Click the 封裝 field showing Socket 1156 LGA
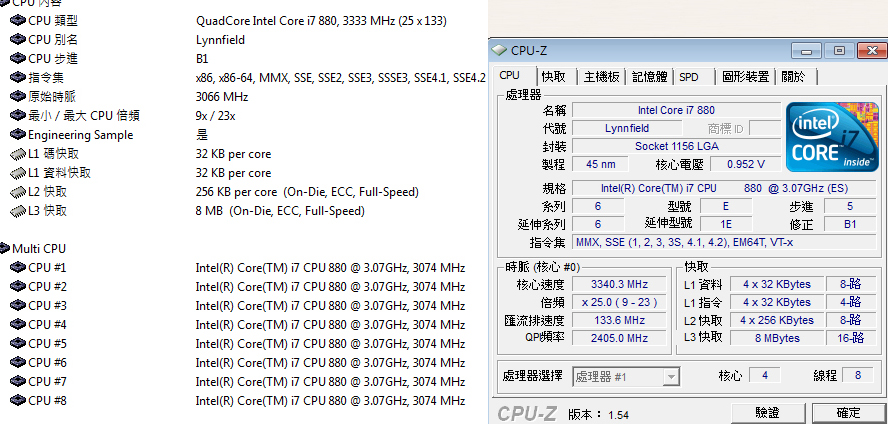Image resolution: width=888 pixels, height=424 pixels. click(x=676, y=146)
